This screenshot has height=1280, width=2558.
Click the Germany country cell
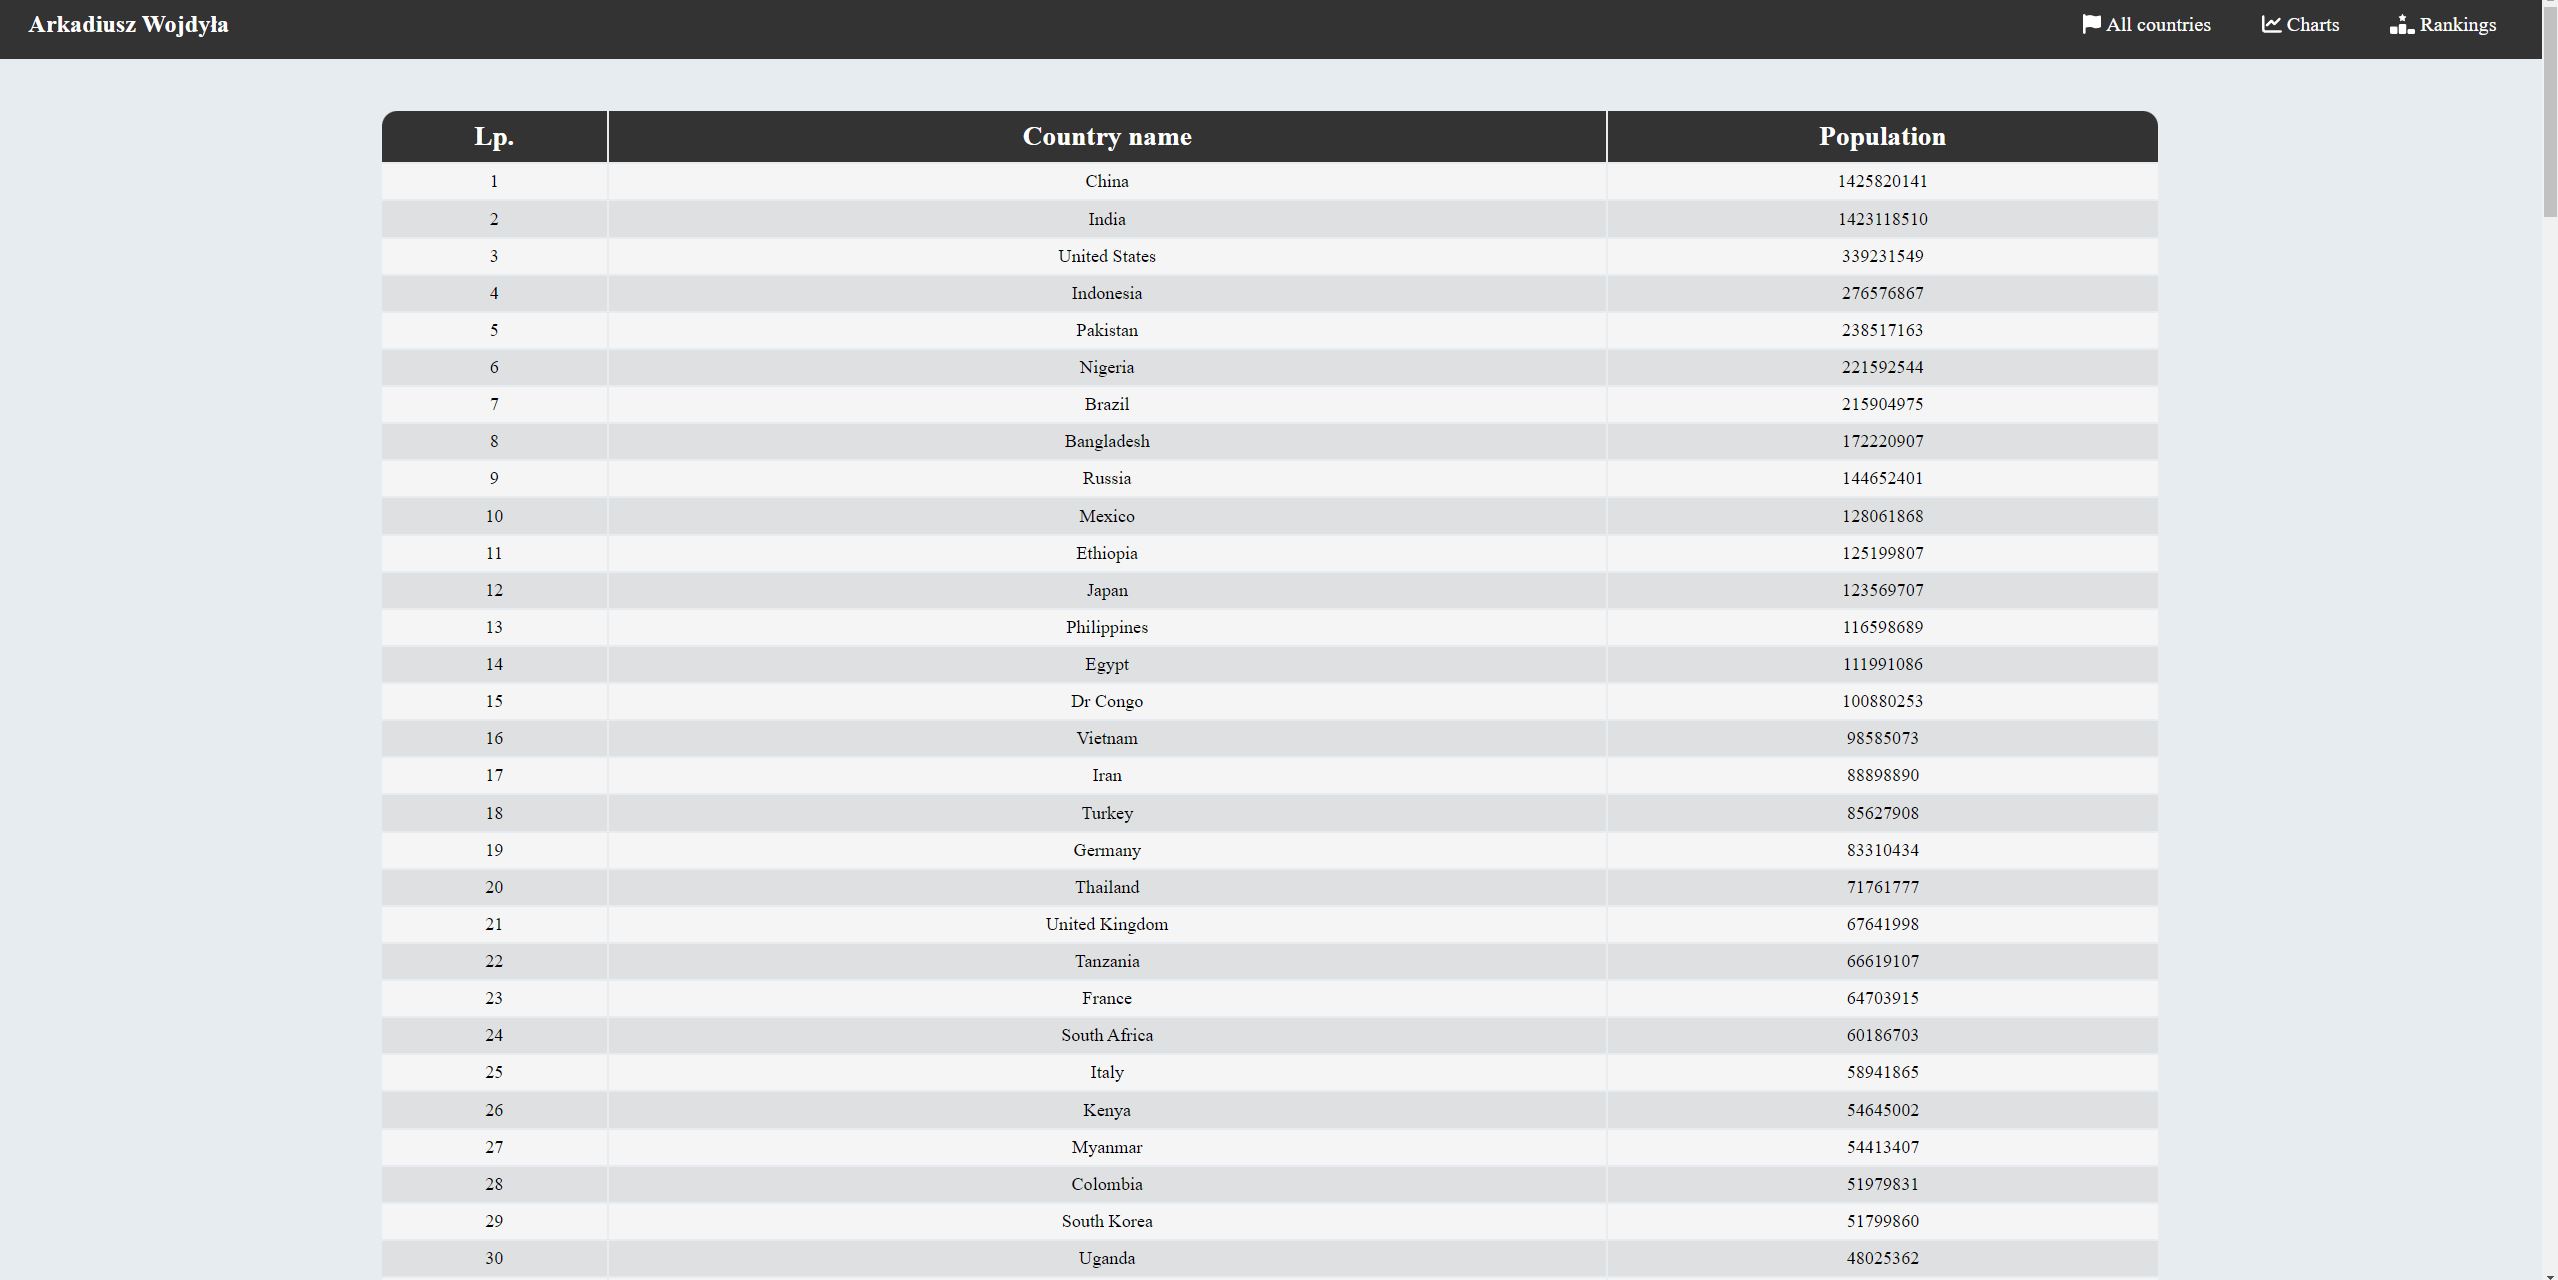tap(1106, 850)
